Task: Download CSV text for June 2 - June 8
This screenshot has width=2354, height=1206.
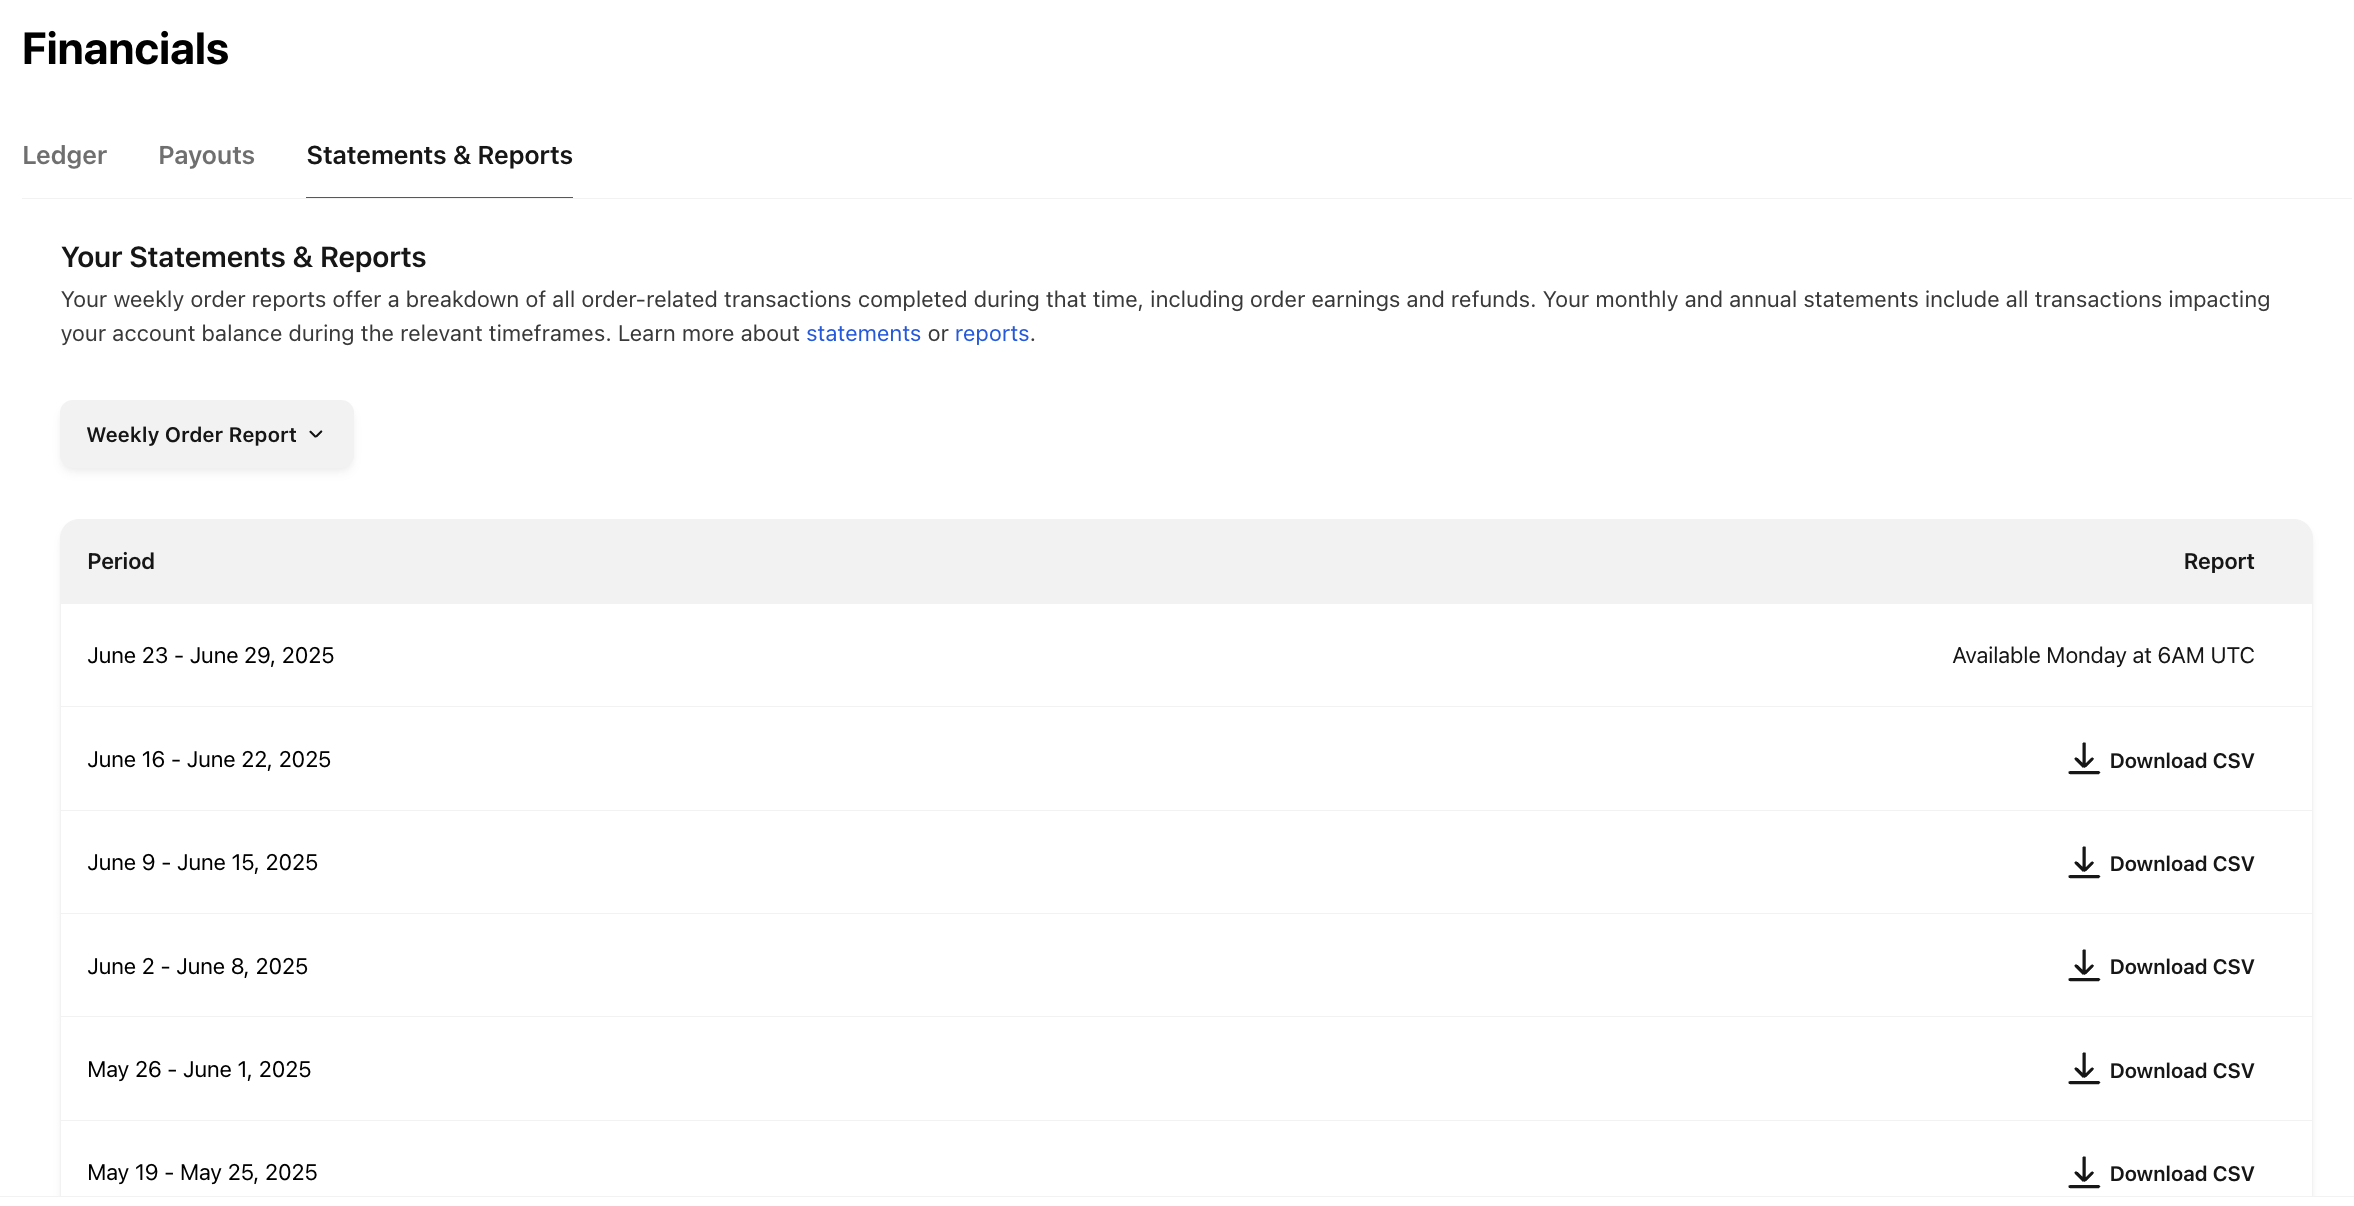Action: click(2181, 967)
